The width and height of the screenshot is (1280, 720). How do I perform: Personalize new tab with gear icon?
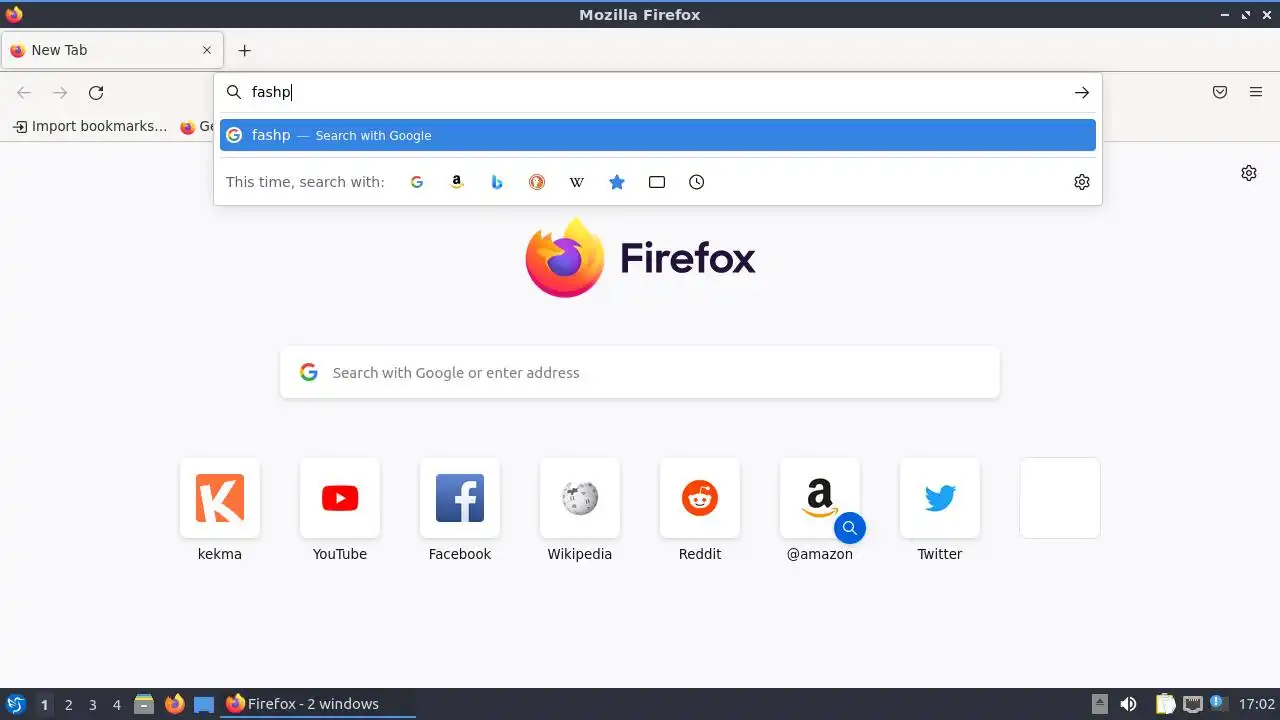[1249, 173]
